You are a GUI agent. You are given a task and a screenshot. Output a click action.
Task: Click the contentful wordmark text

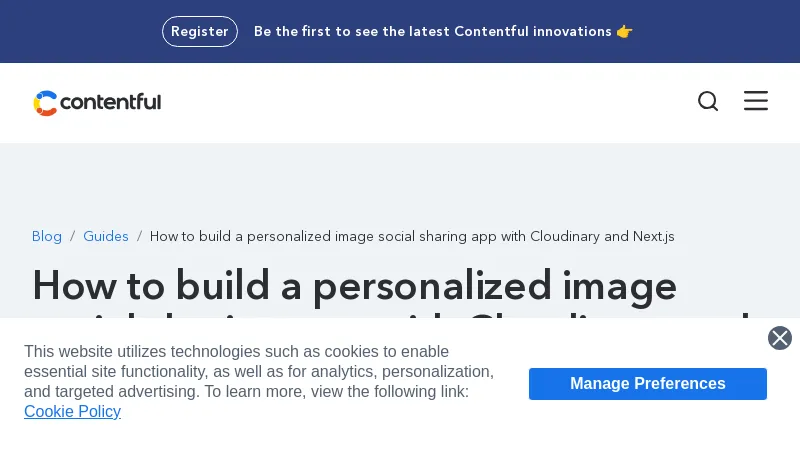(x=110, y=102)
